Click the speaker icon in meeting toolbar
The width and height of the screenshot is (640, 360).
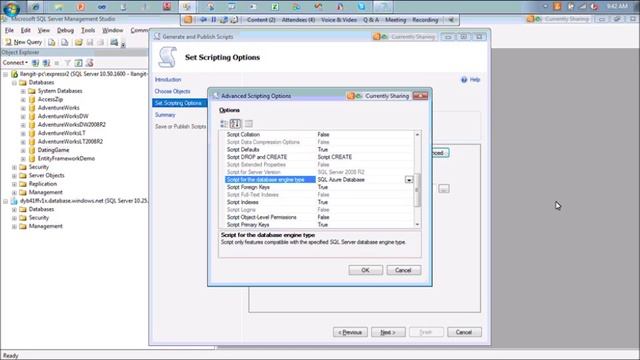coord(451,20)
